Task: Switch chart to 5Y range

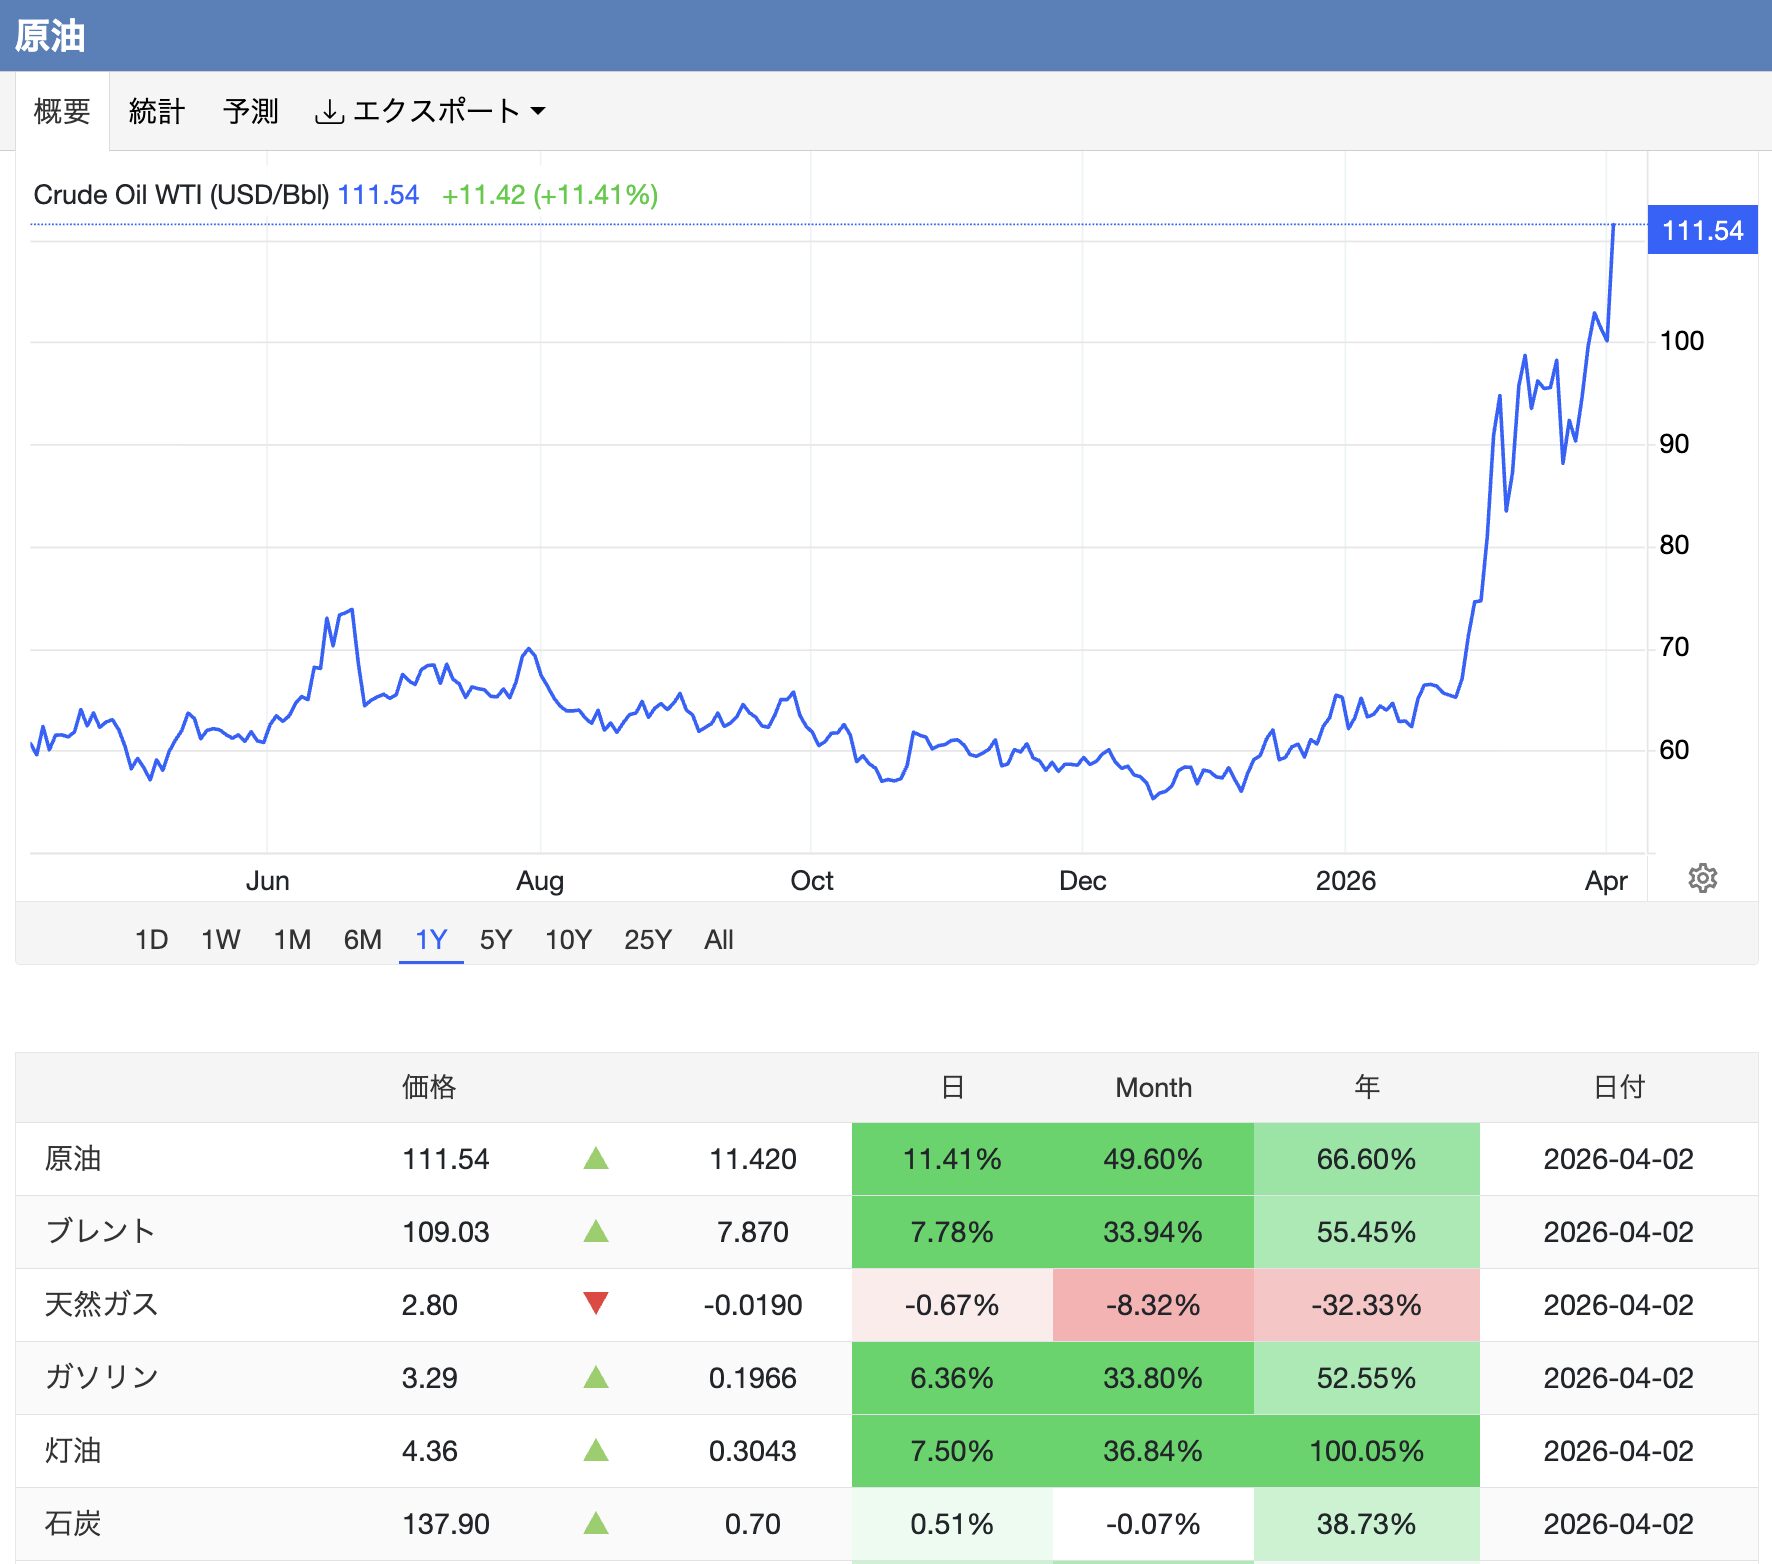Action: tap(495, 939)
